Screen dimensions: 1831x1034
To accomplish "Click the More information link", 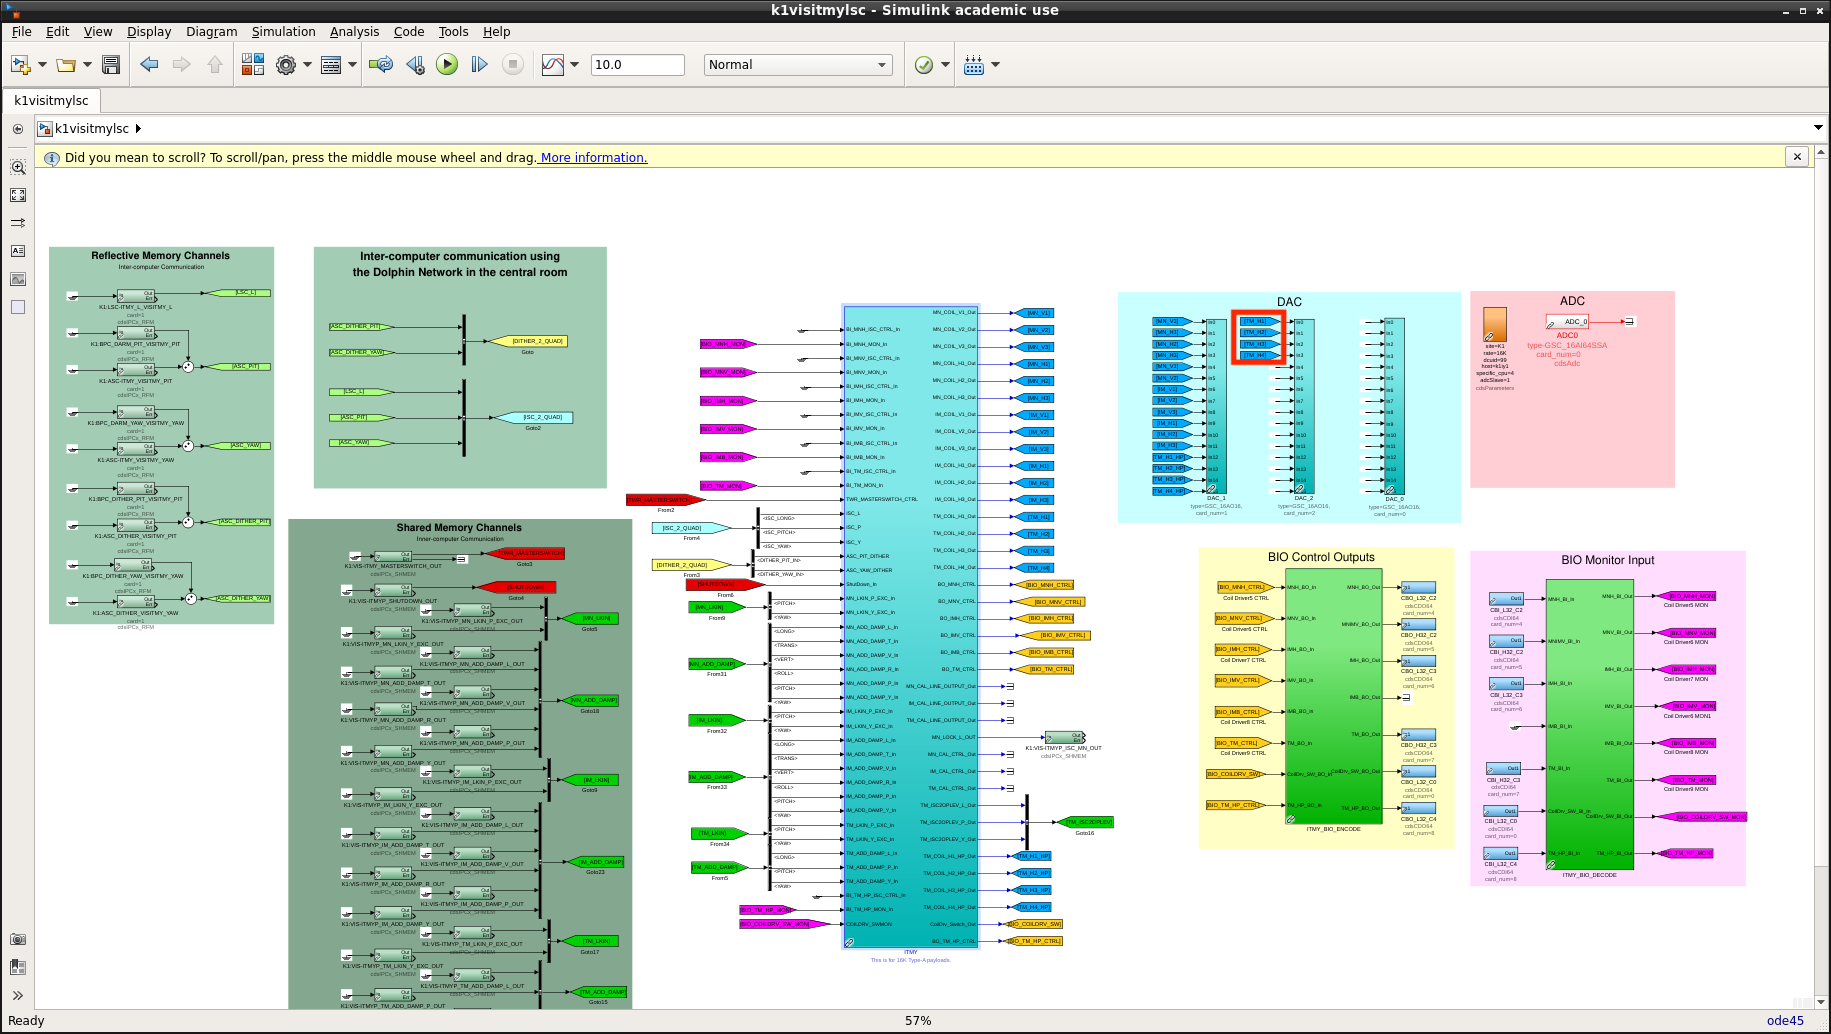I will pyautogui.click(x=594, y=158).
